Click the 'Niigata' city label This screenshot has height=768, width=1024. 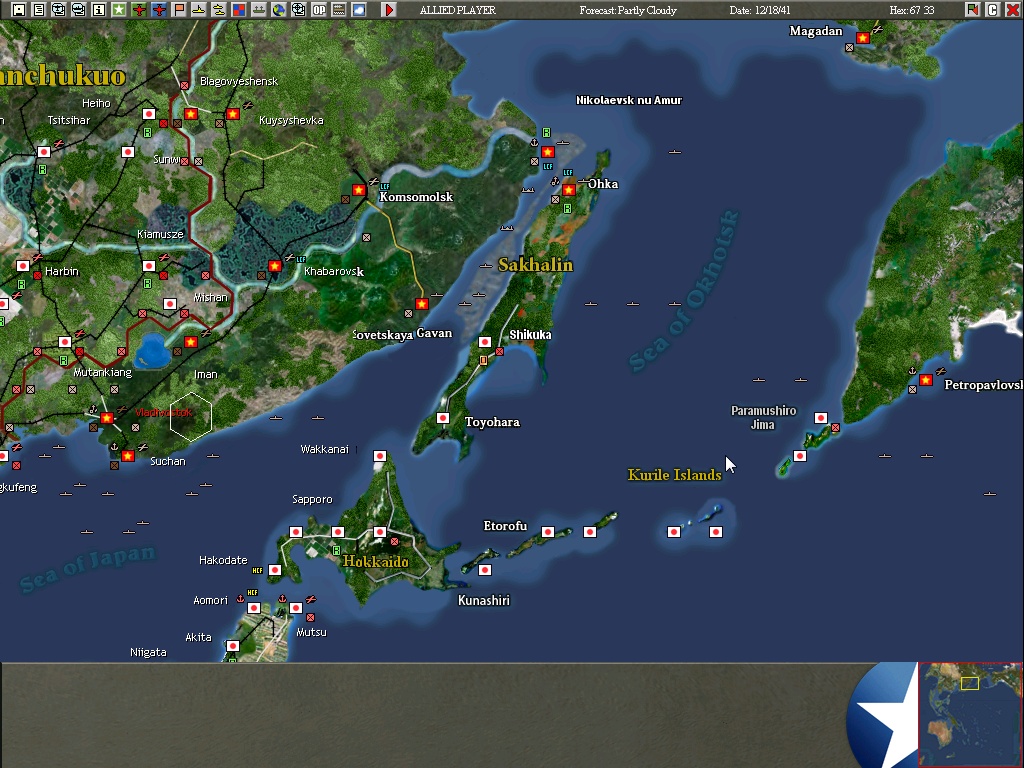click(148, 652)
